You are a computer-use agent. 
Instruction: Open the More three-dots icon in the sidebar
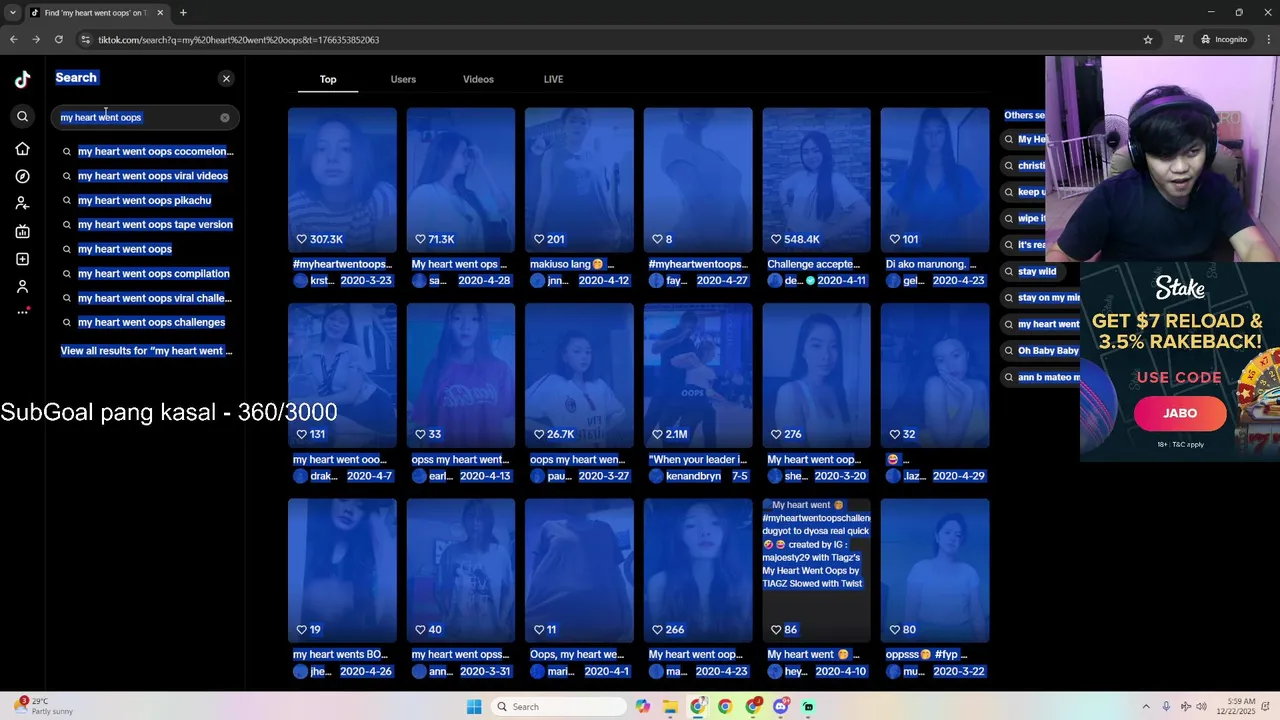tap(22, 312)
